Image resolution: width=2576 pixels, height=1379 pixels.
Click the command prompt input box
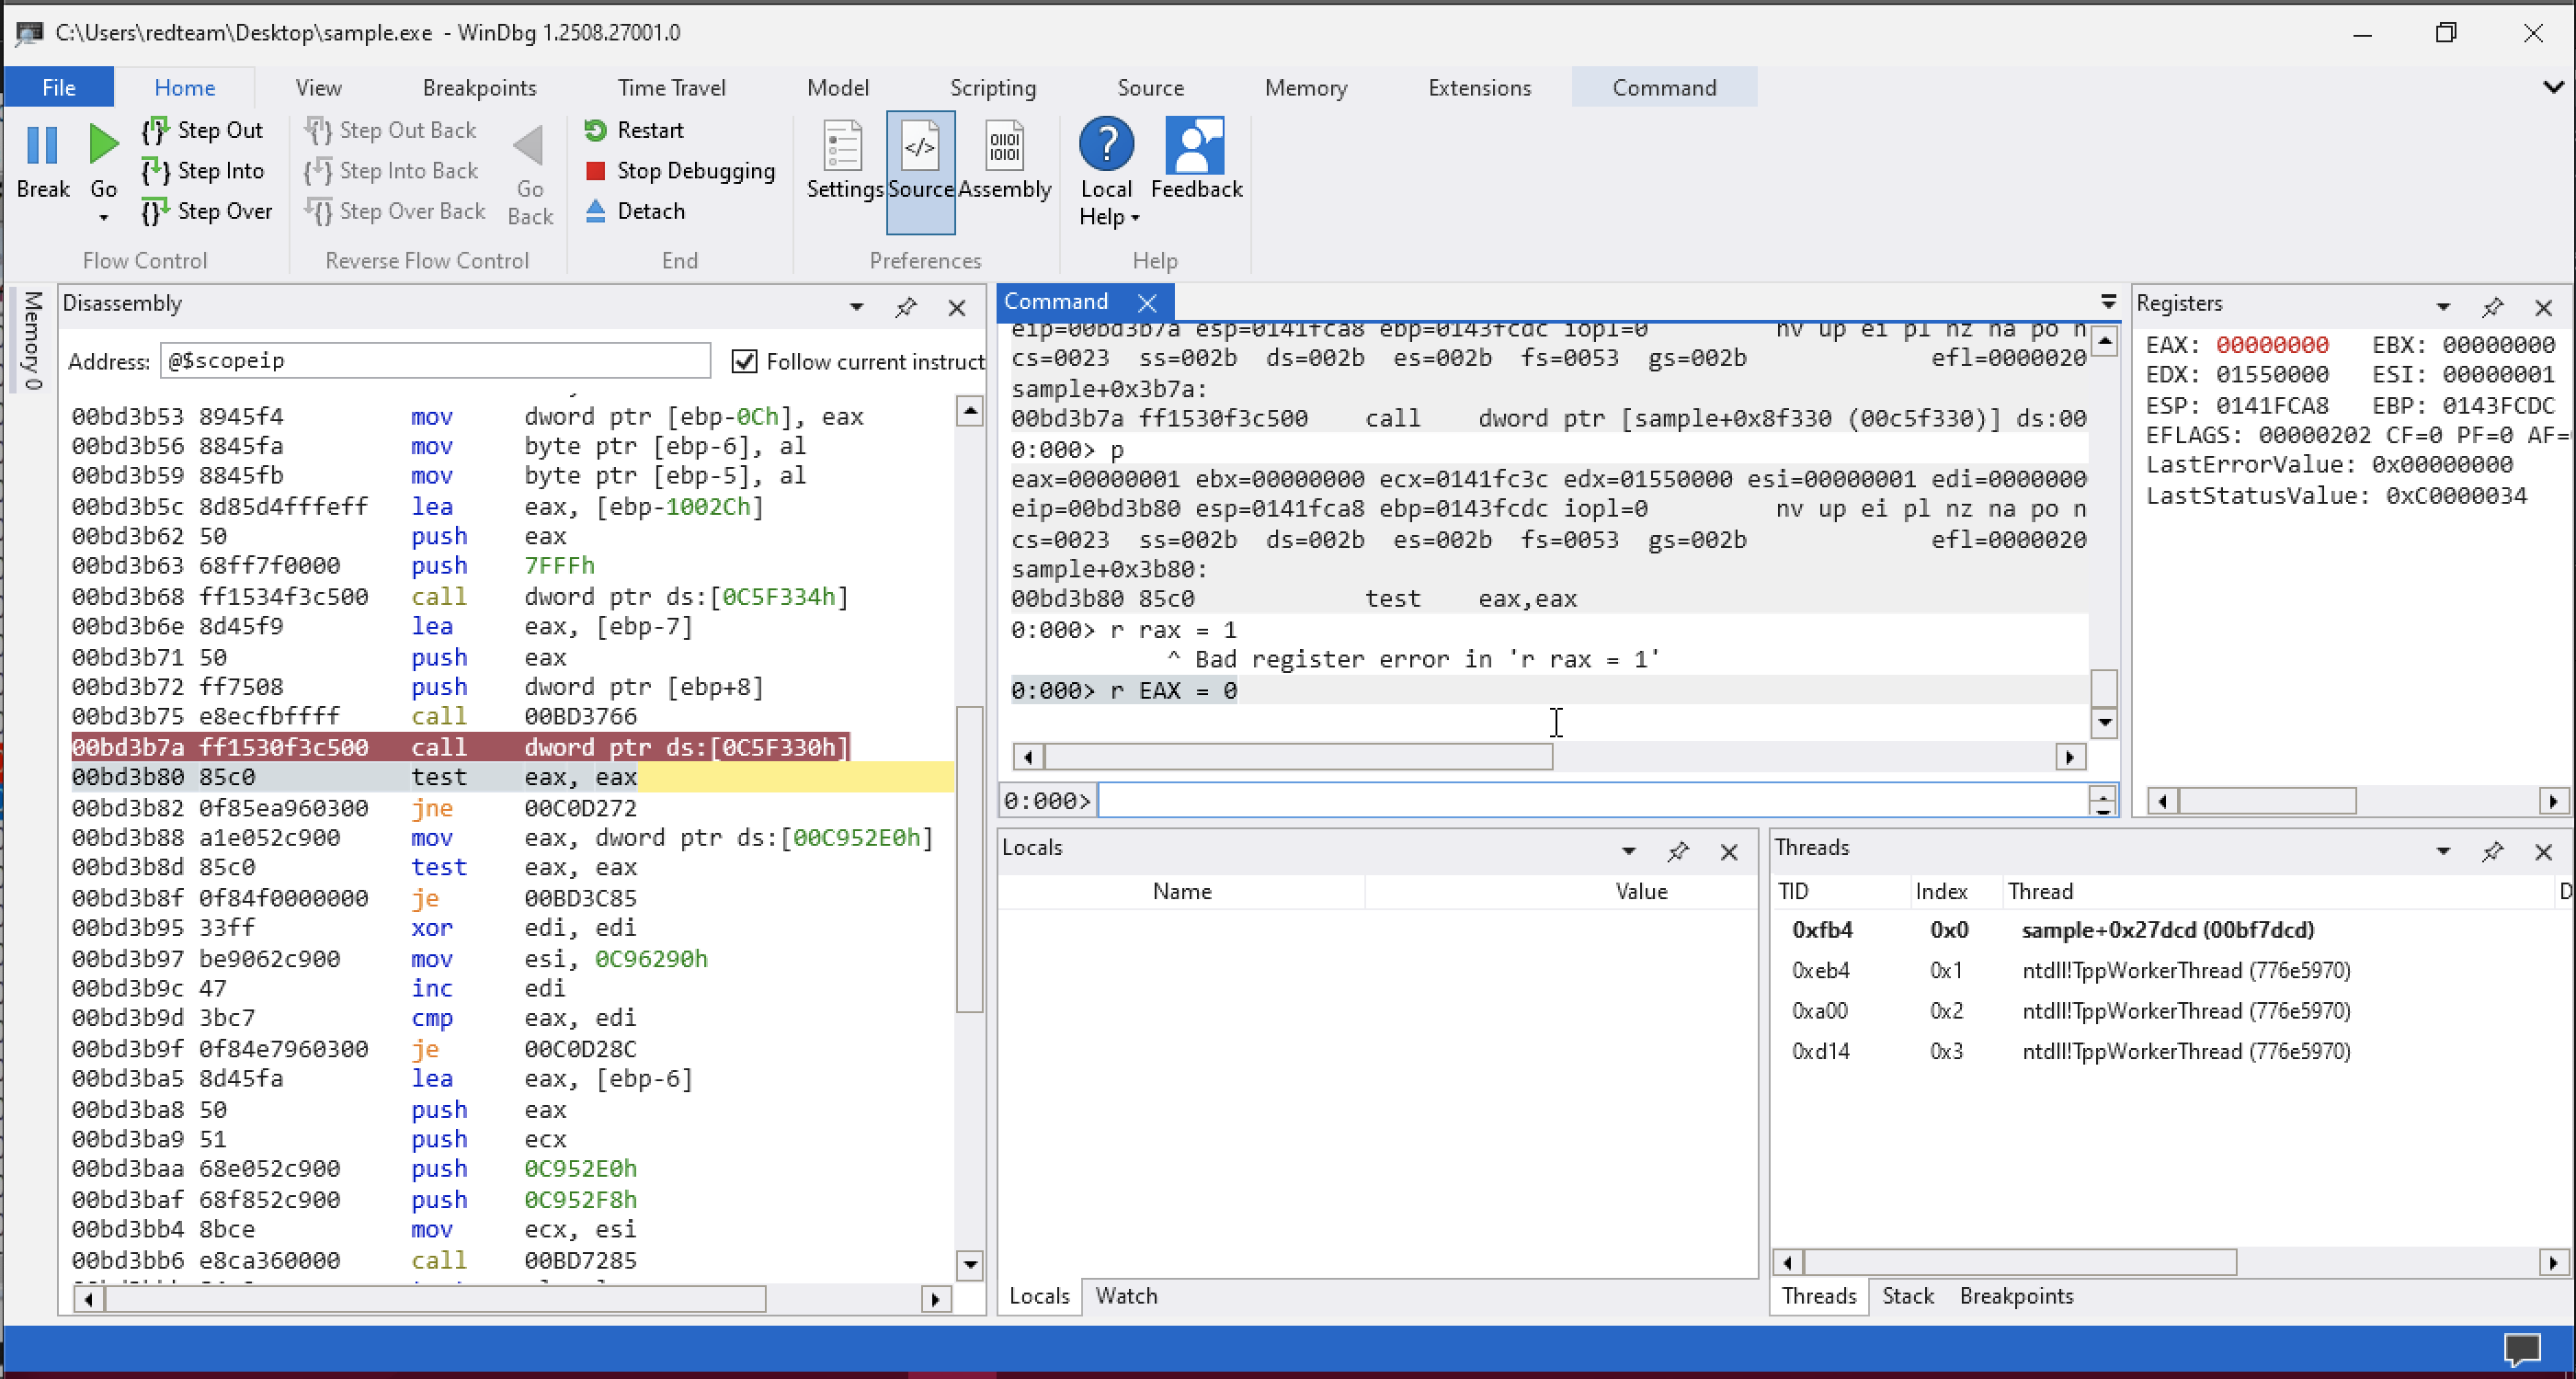tap(1592, 801)
